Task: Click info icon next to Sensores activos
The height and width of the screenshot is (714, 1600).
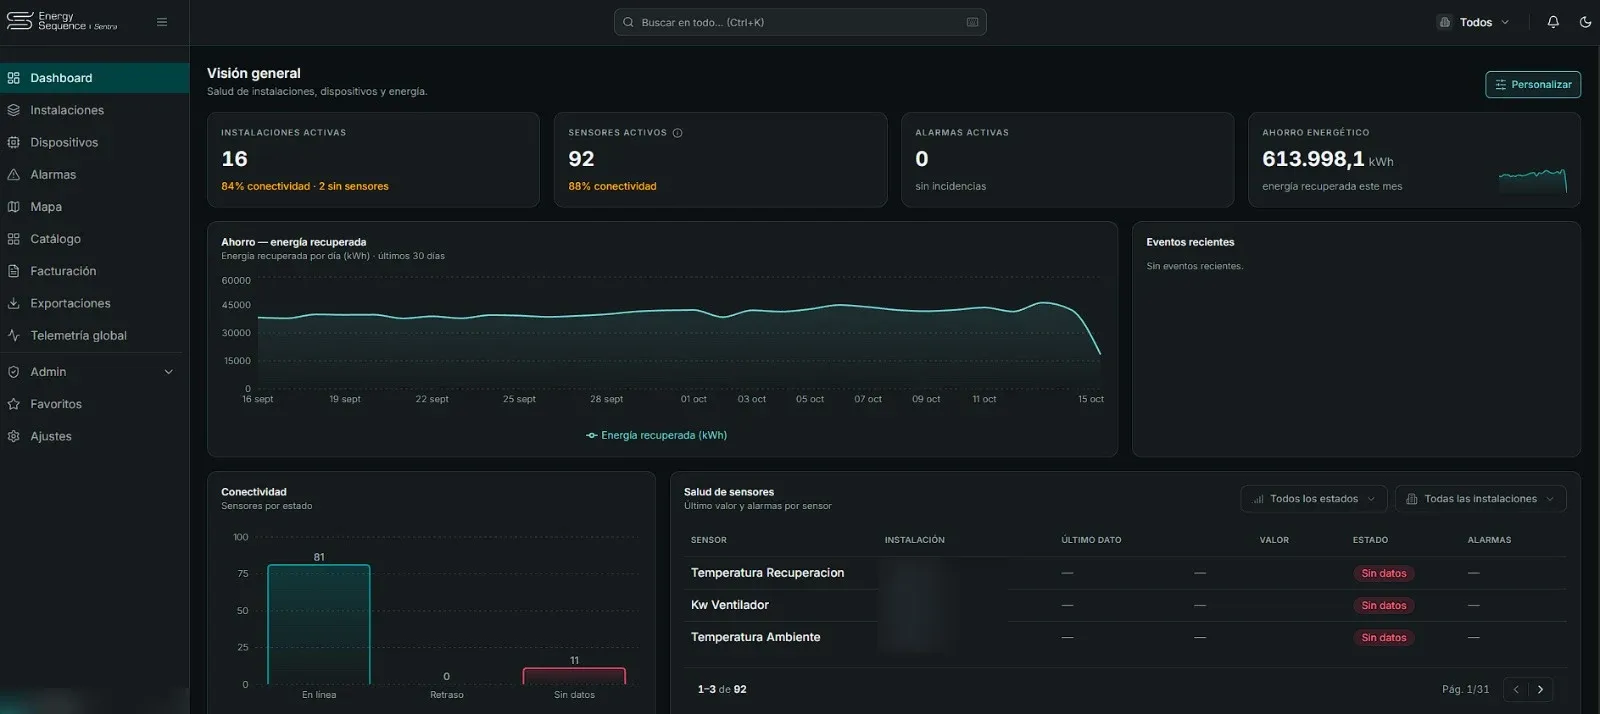Action: click(x=677, y=133)
